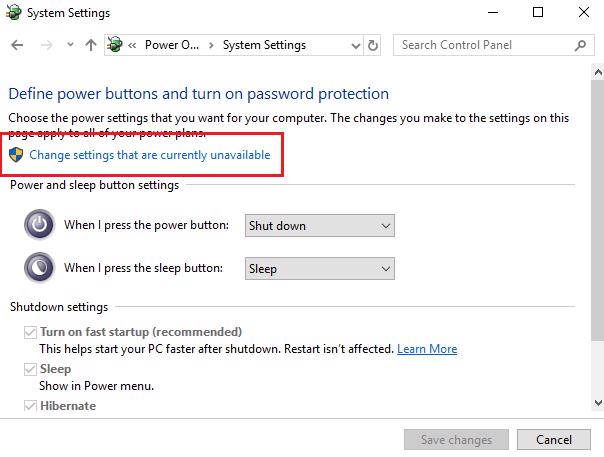This screenshot has height=457, width=604.
Task: Open the sleep button action dropdown
Action: point(319,268)
